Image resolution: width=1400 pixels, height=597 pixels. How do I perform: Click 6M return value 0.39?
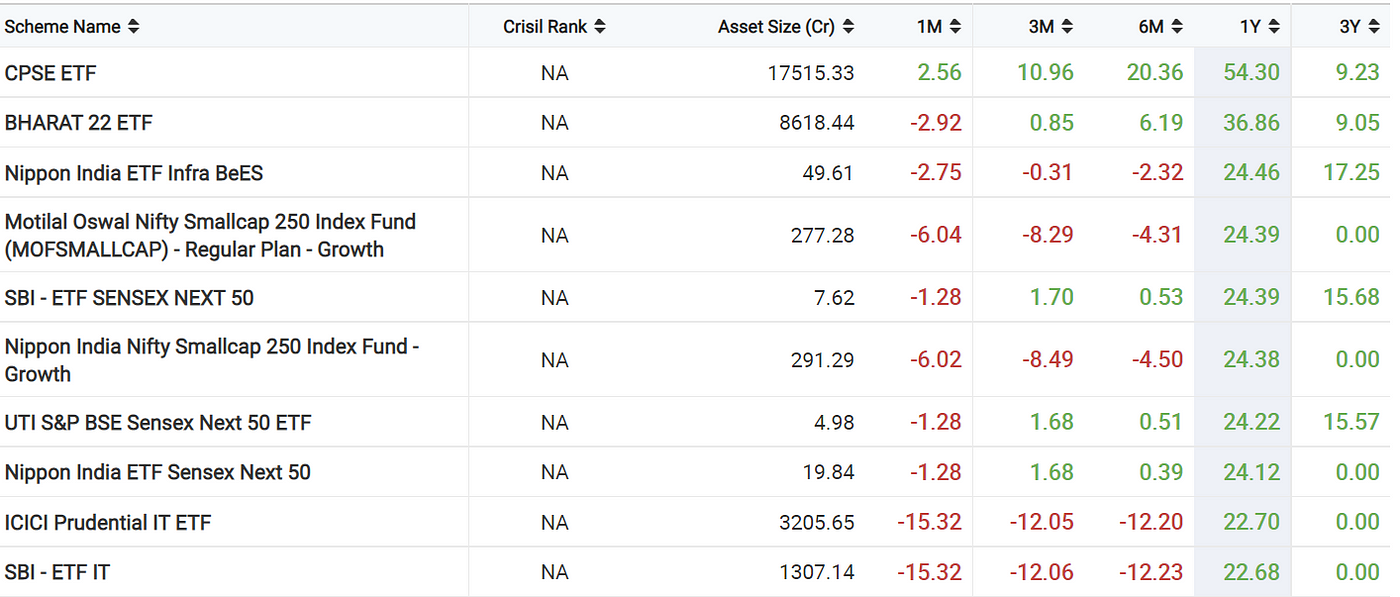tap(1160, 472)
